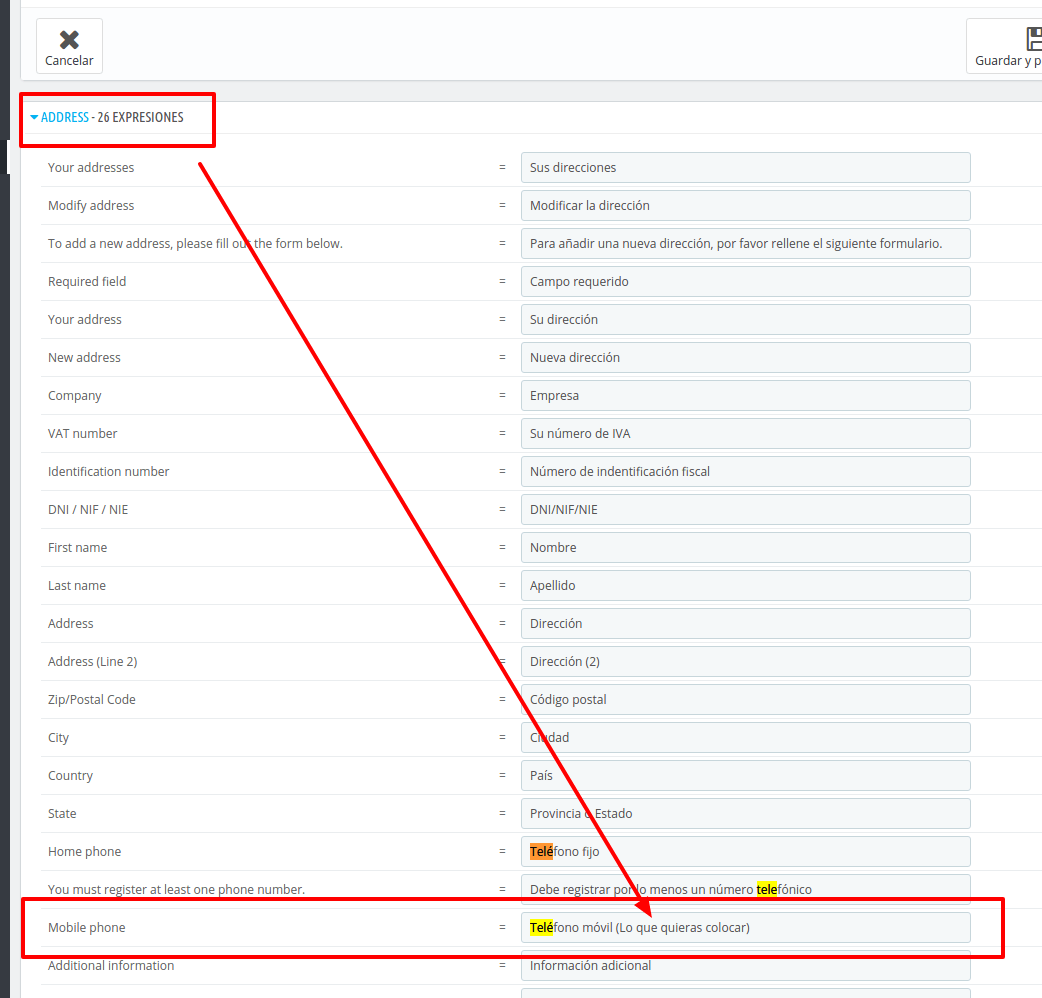Click the 'Teléfono móvil' translation field
The image size is (1042, 998).
[746, 928]
